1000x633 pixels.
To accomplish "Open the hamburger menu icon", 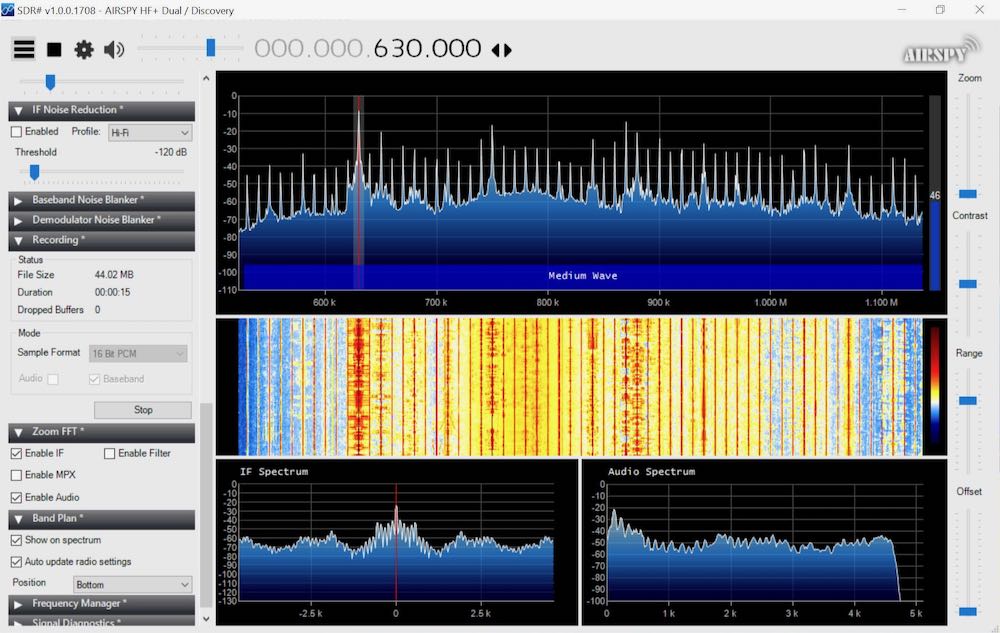I will pos(23,48).
